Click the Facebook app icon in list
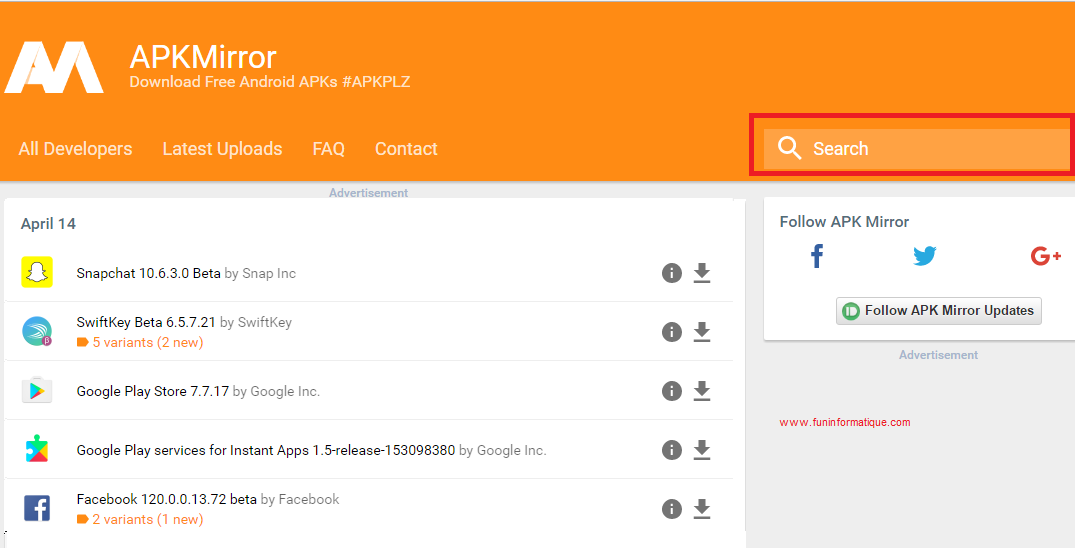Screen dimensions: 1075x548 37,508
